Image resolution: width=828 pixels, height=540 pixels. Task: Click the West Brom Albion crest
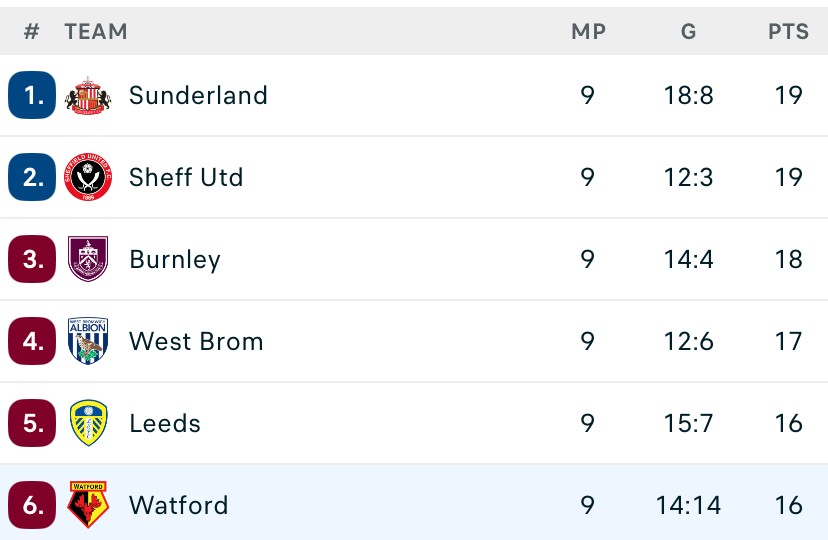pos(88,341)
